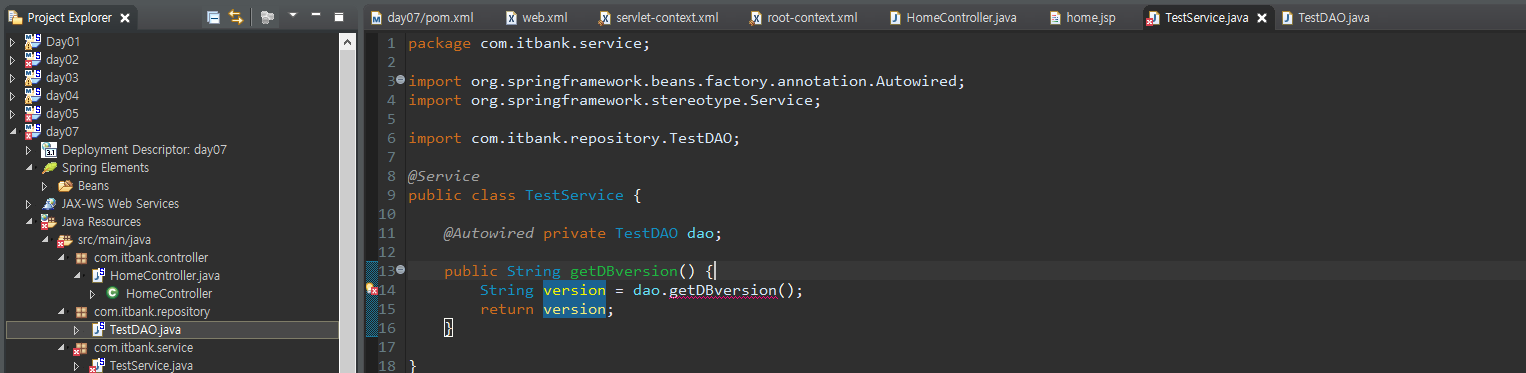Viewport: 1526px width, 373px height.
Task: Collapse the Java Resources node
Action: point(29,222)
